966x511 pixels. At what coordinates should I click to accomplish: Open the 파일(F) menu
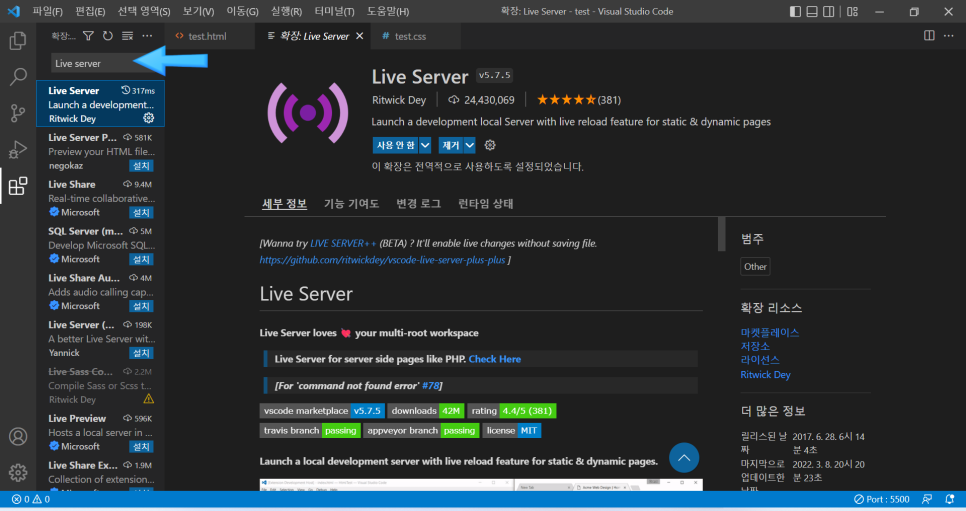pos(47,11)
